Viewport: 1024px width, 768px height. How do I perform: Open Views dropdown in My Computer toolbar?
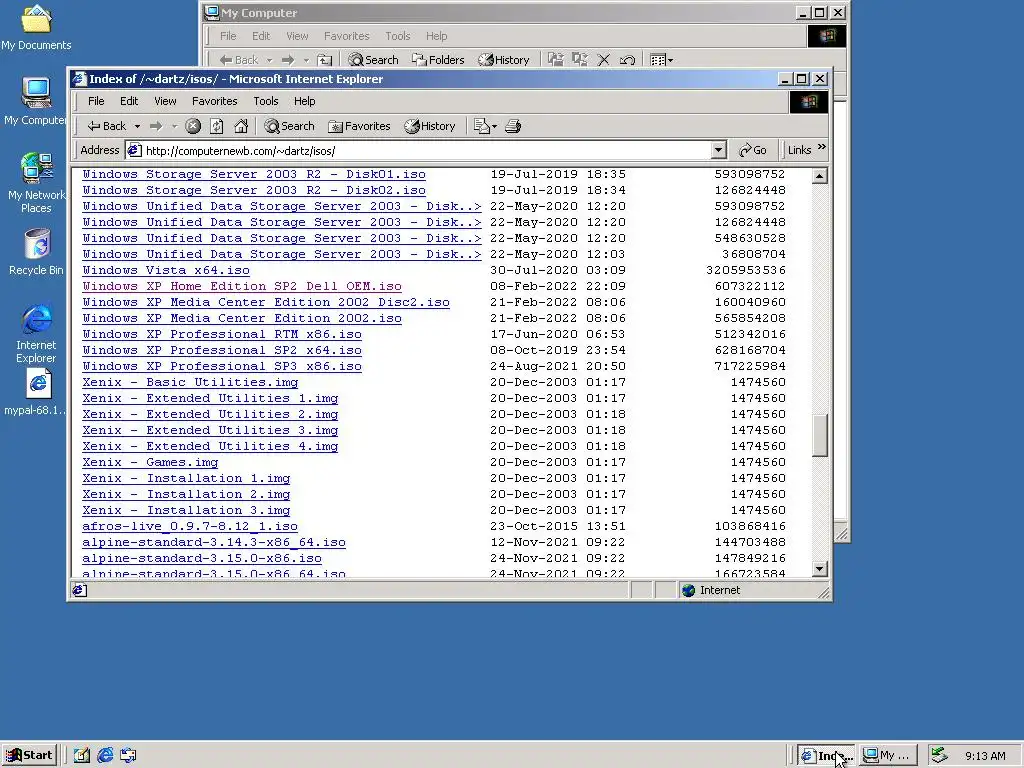coord(661,60)
